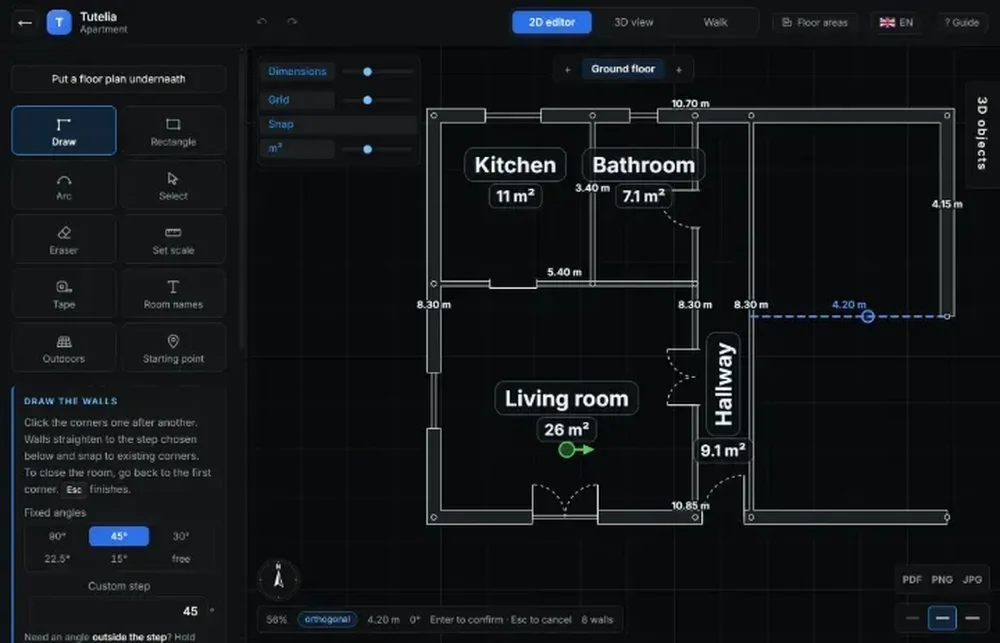
Task: Click the Custom step input field
Action: tap(117, 611)
